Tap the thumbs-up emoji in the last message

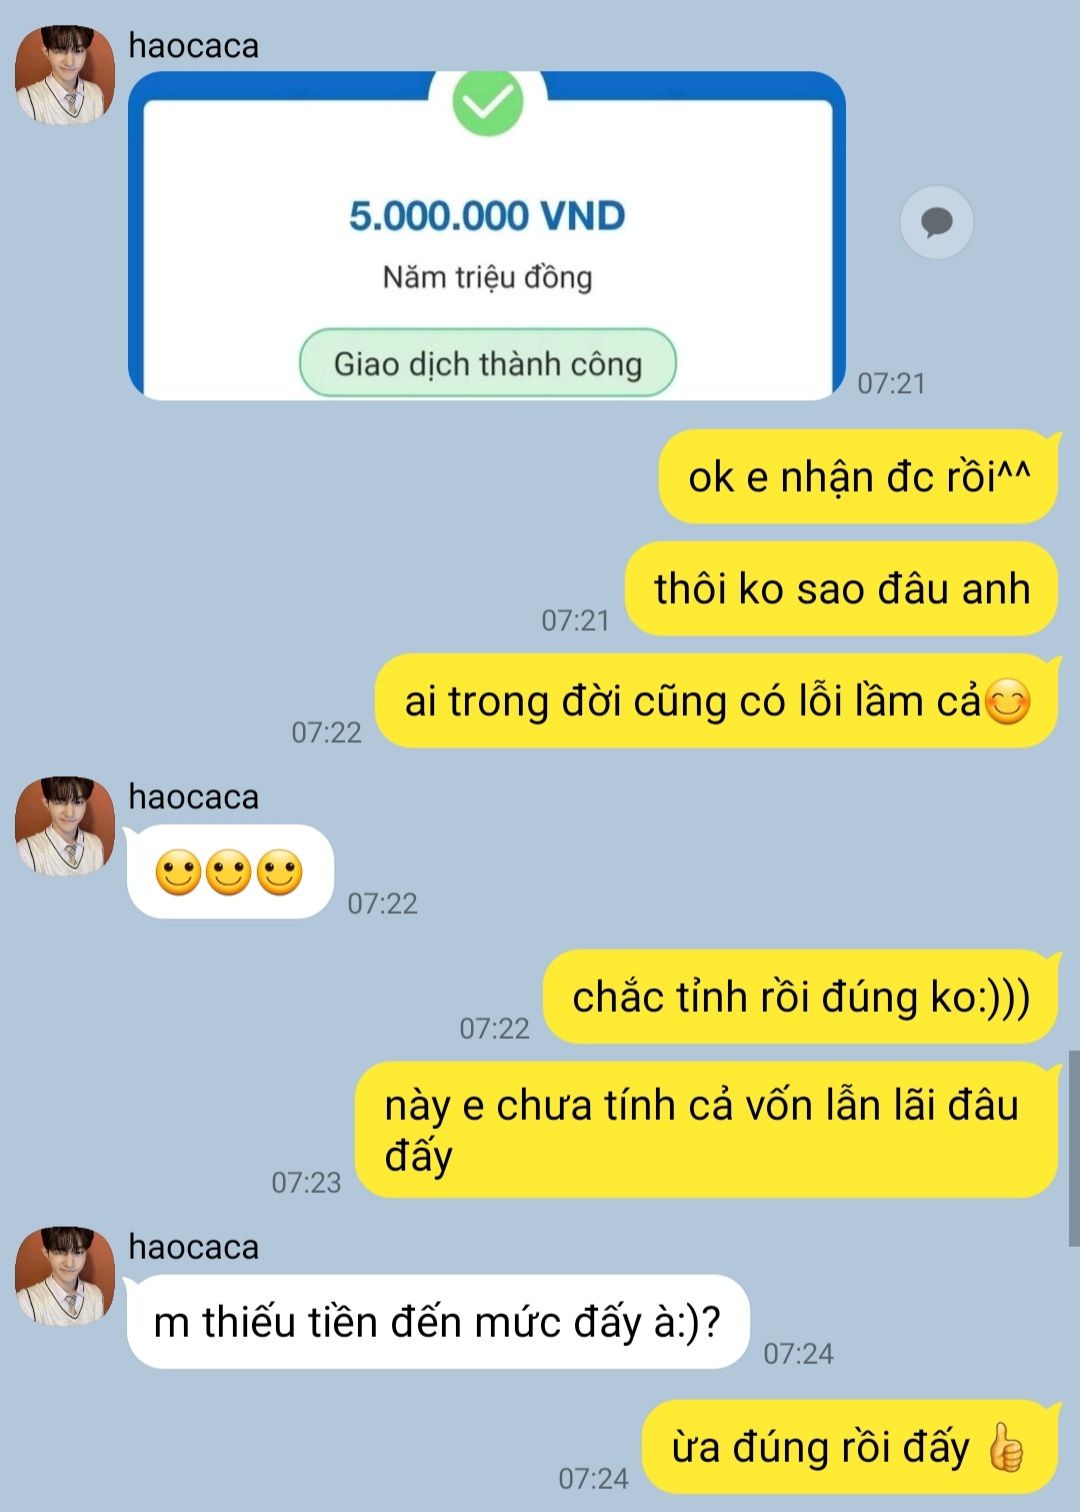coord(1006,1449)
